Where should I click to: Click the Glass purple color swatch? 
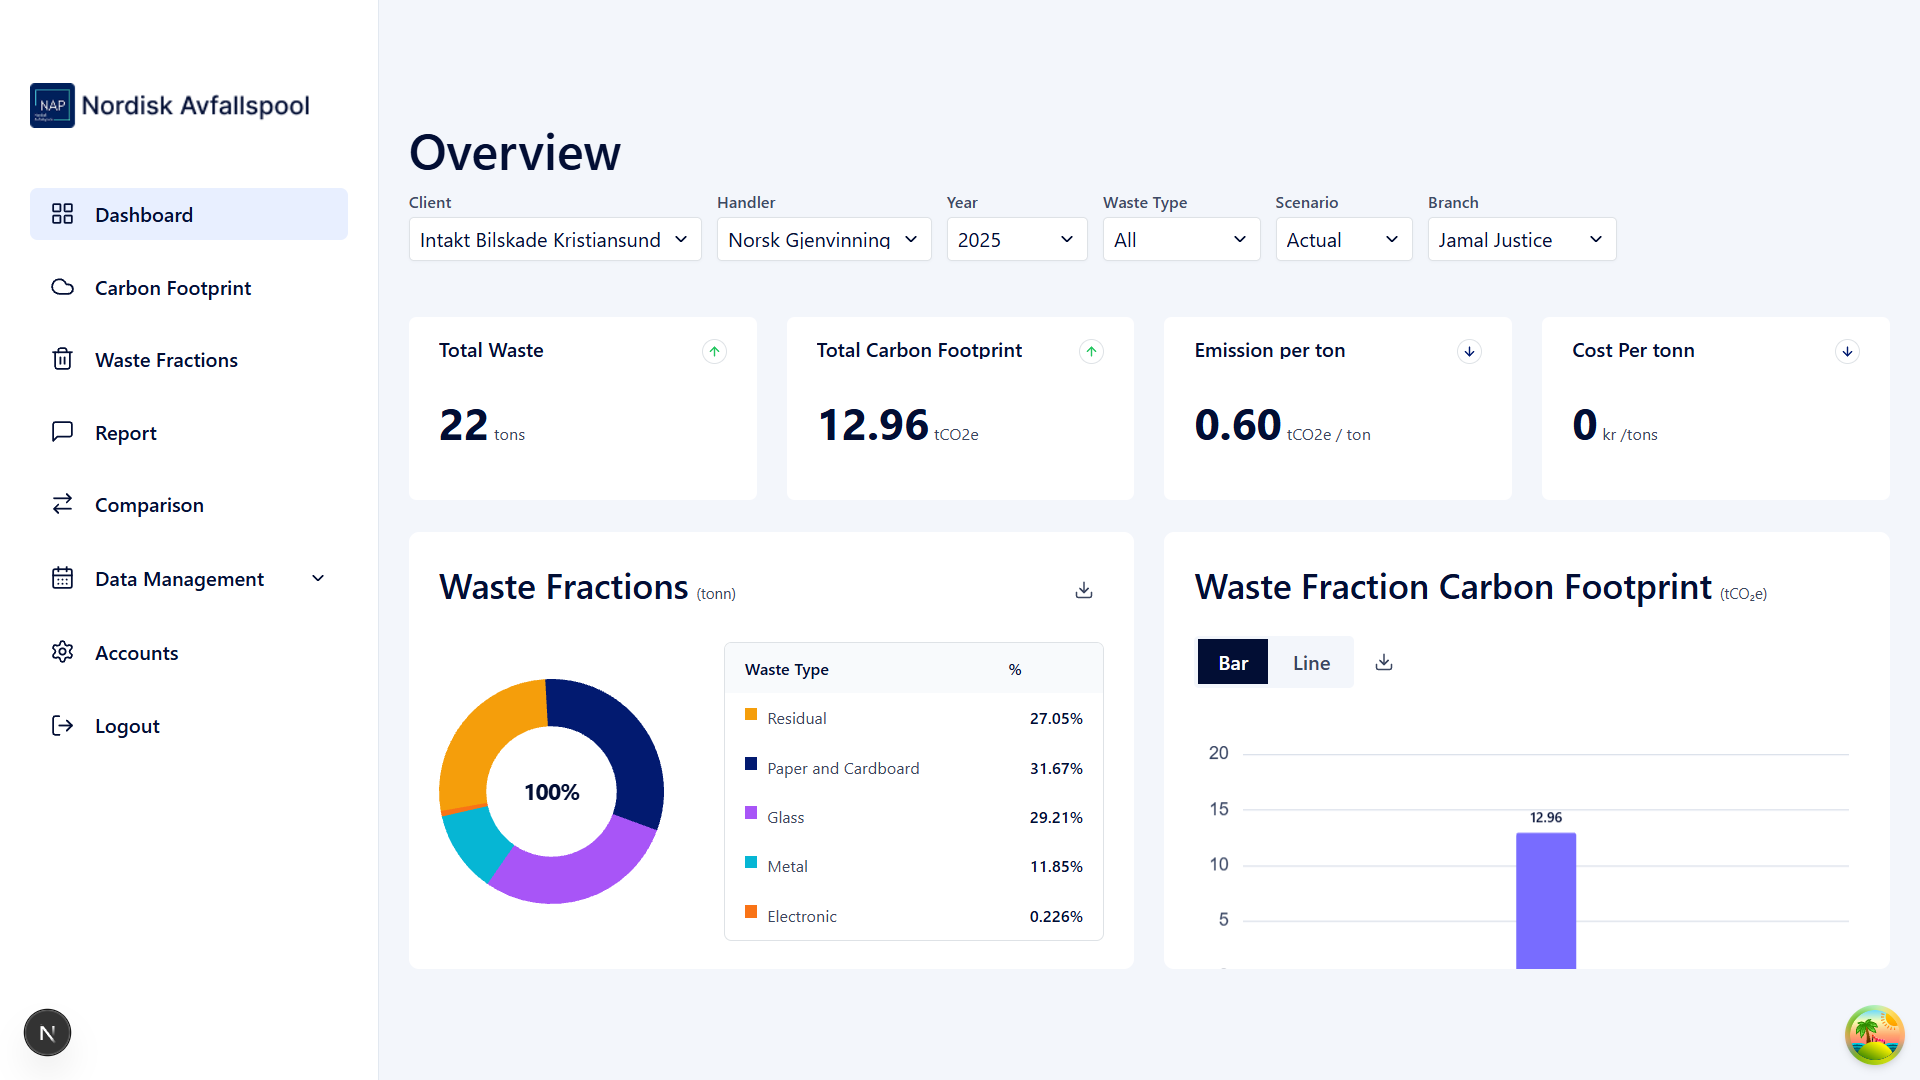click(751, 813)
